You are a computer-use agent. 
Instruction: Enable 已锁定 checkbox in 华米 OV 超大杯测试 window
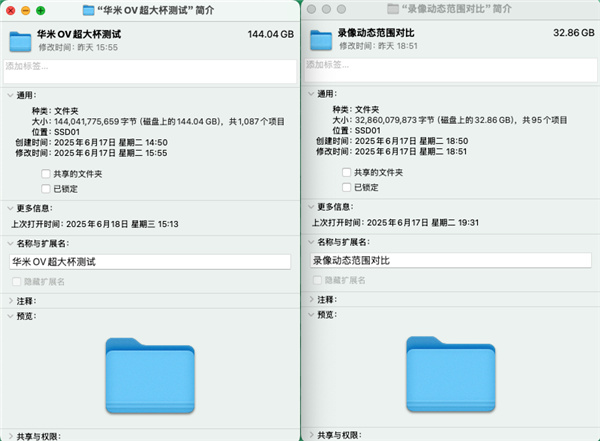46,188
